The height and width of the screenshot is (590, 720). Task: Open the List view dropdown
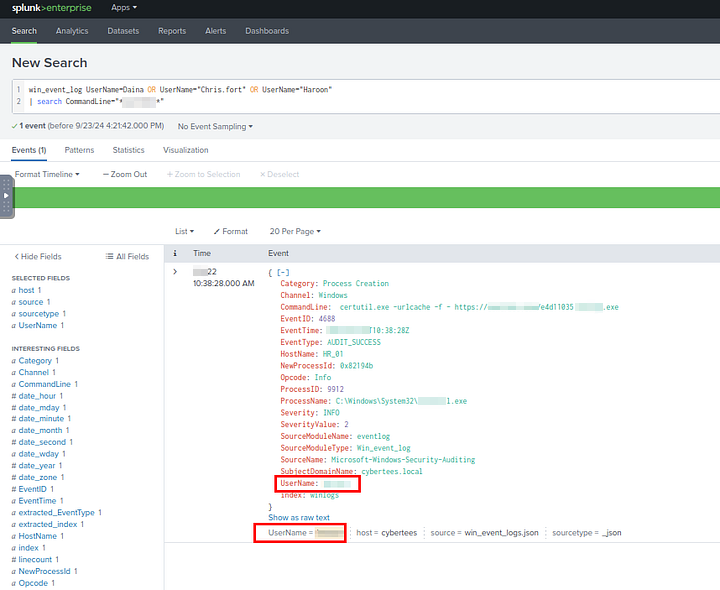coord(184,231)
